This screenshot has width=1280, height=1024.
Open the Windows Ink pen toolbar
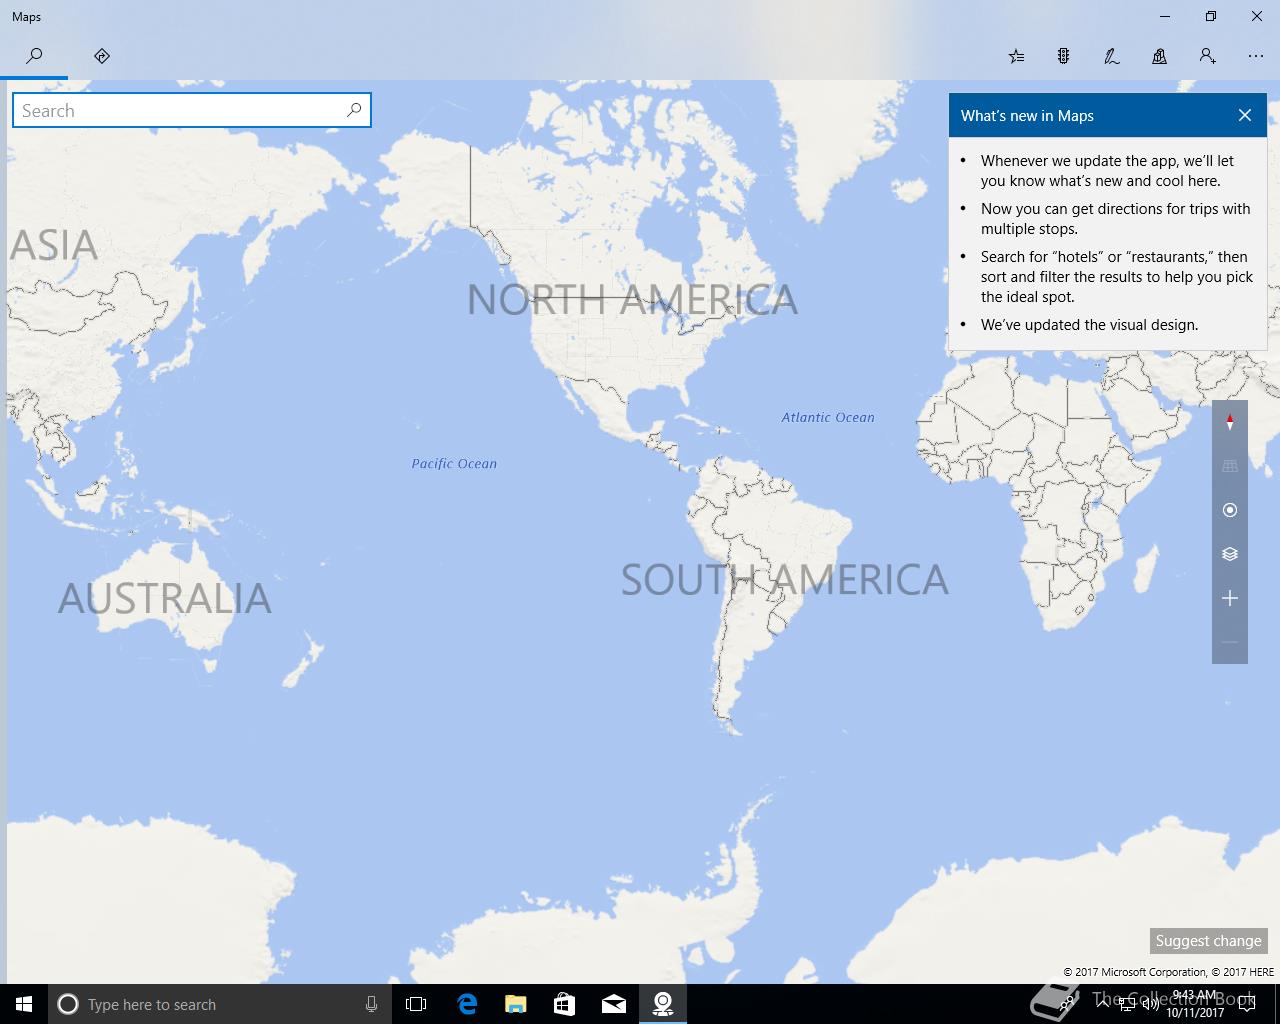click(x=1112, y=56)
